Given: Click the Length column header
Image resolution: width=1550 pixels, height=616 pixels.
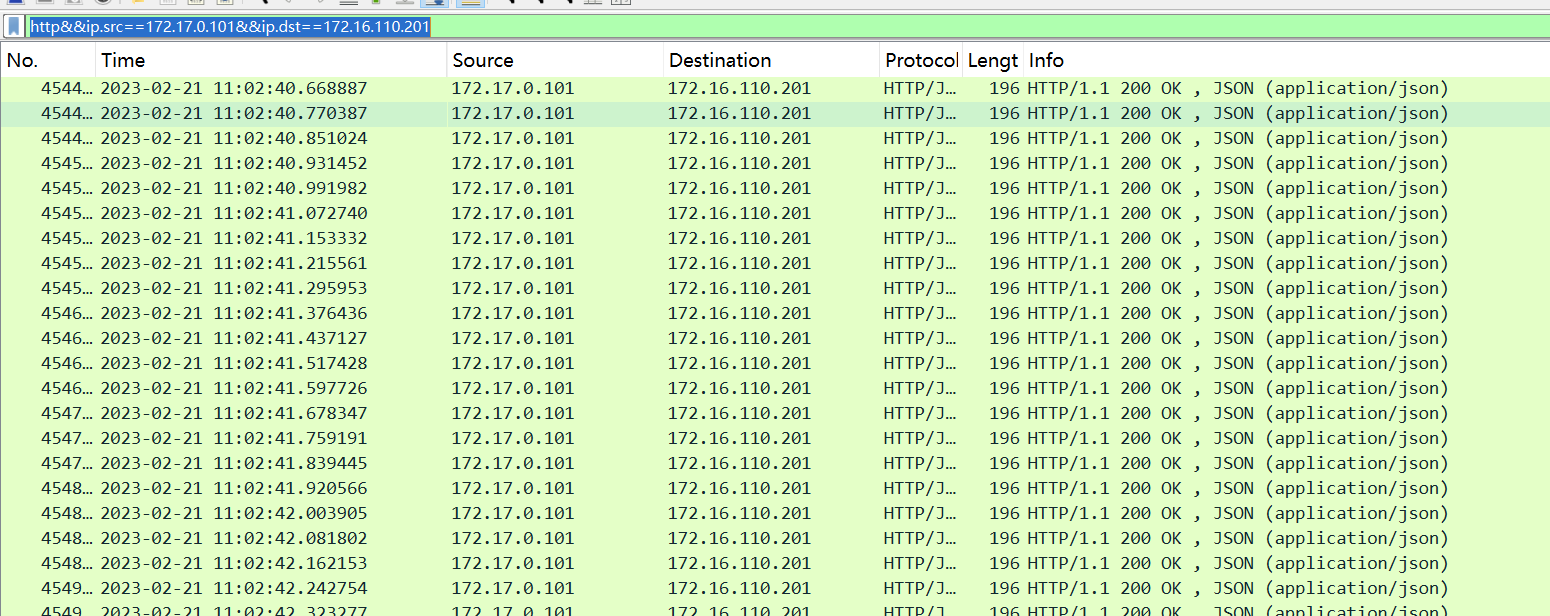Looking at the screenshot, I should pyautogui.click(x=992, y=61).
